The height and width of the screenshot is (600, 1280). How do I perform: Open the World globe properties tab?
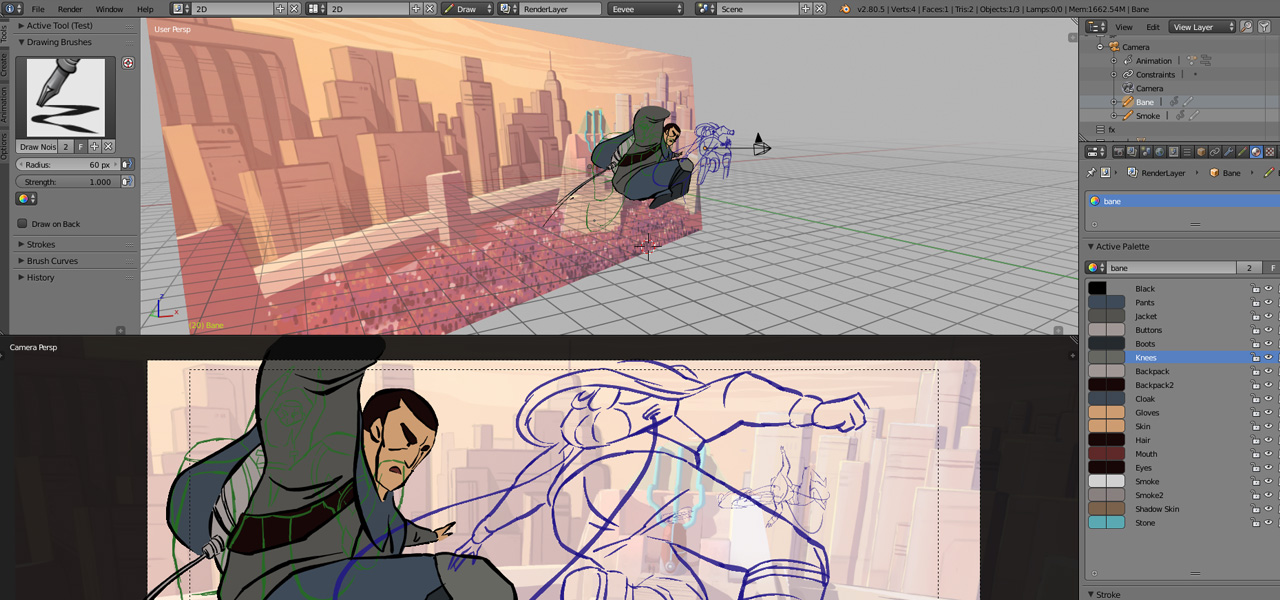(x=1160, y=152)
